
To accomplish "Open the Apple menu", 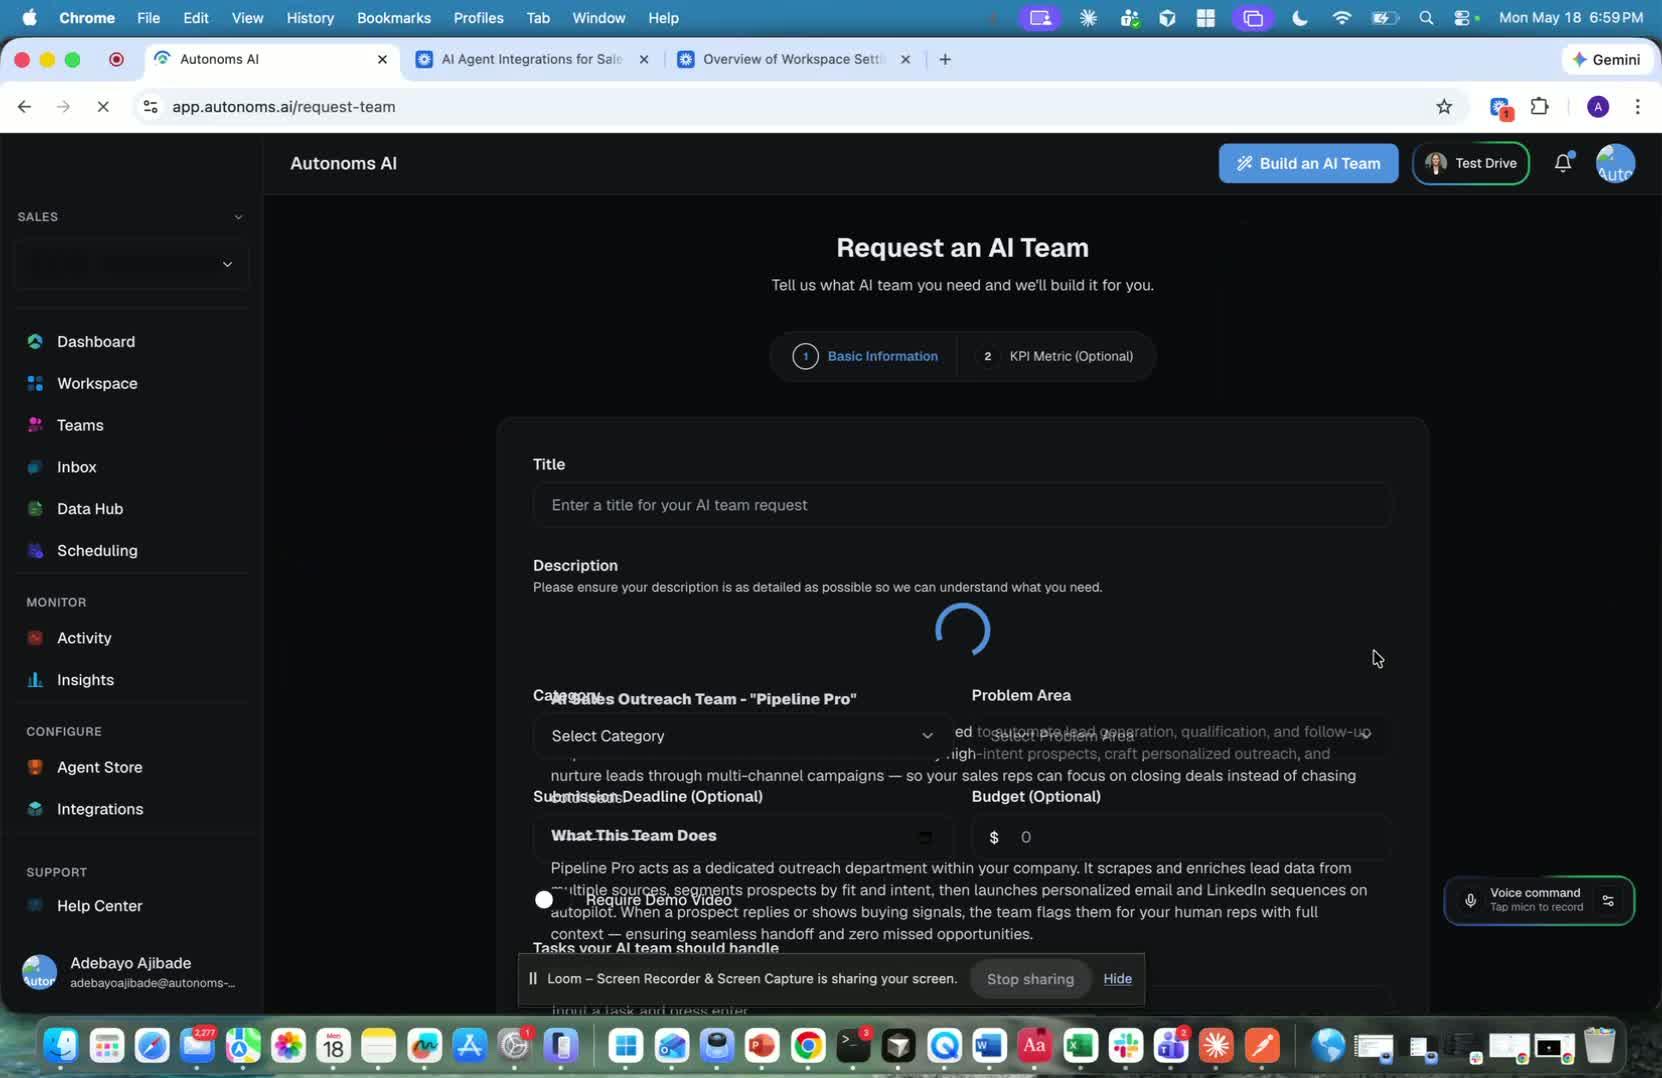I will [x=29, y=18].
